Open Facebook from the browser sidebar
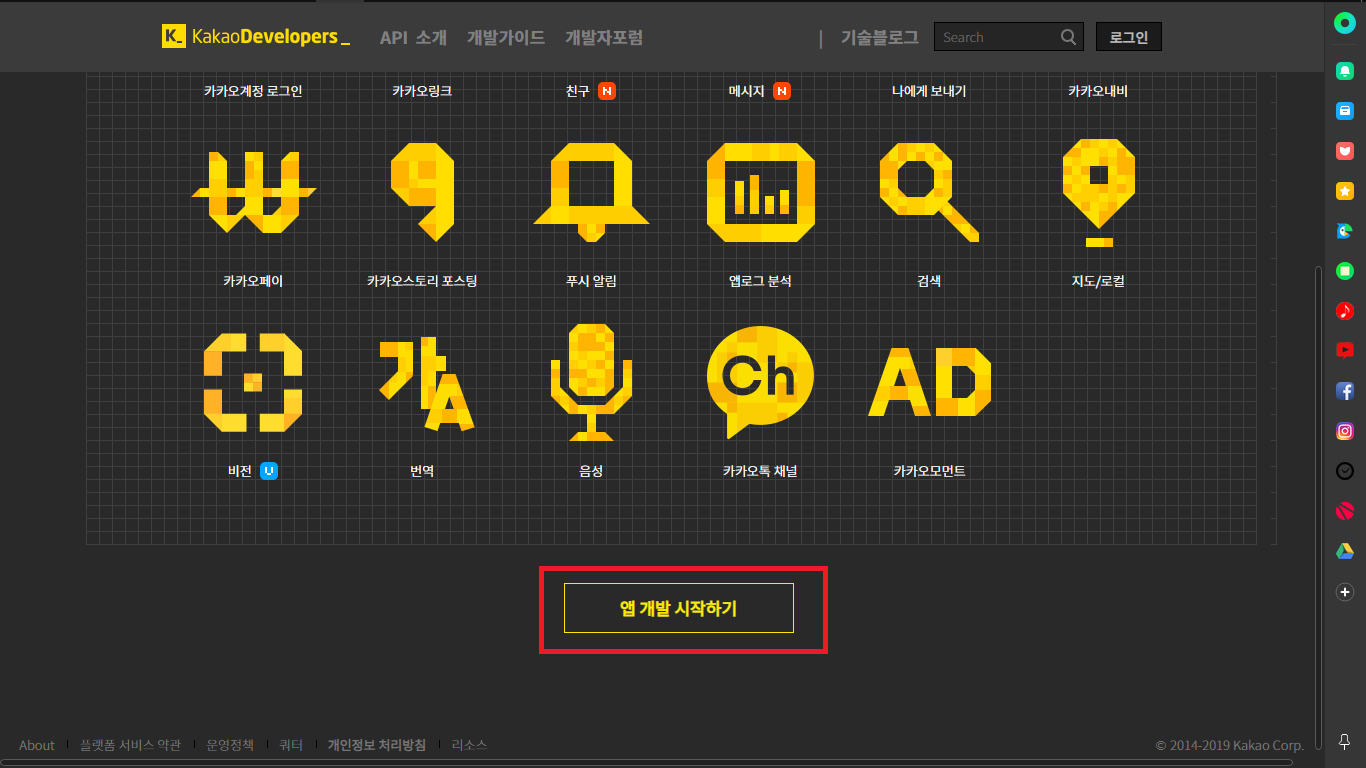 1345,391
